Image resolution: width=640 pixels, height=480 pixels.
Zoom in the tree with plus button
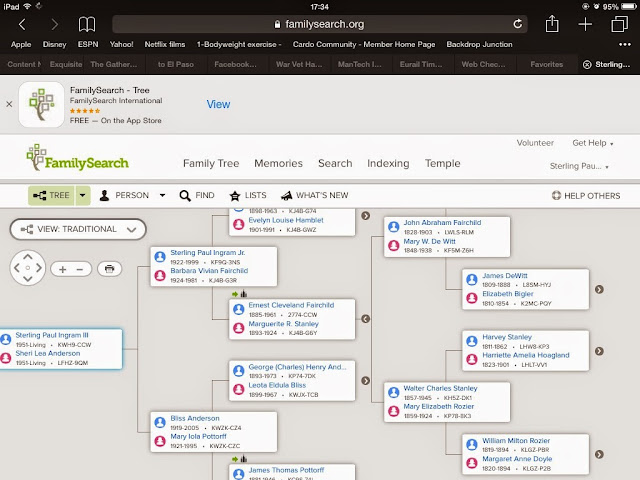pyautogui.click(x=62, y=269)
